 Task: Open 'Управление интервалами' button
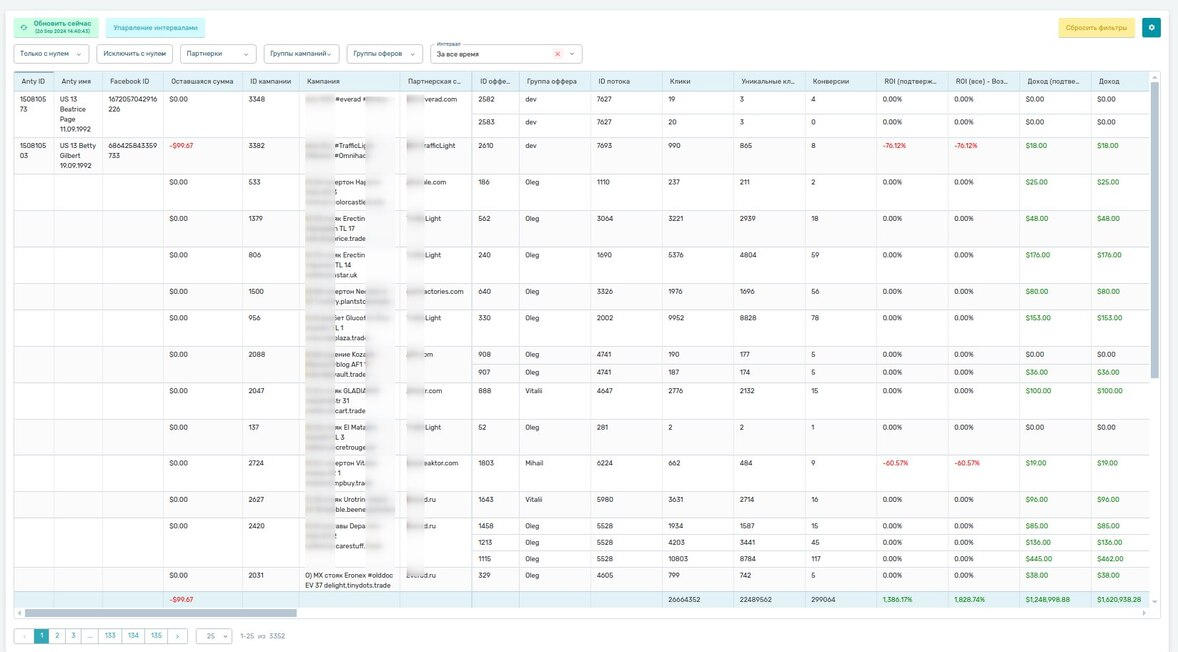tap(155, 28)
